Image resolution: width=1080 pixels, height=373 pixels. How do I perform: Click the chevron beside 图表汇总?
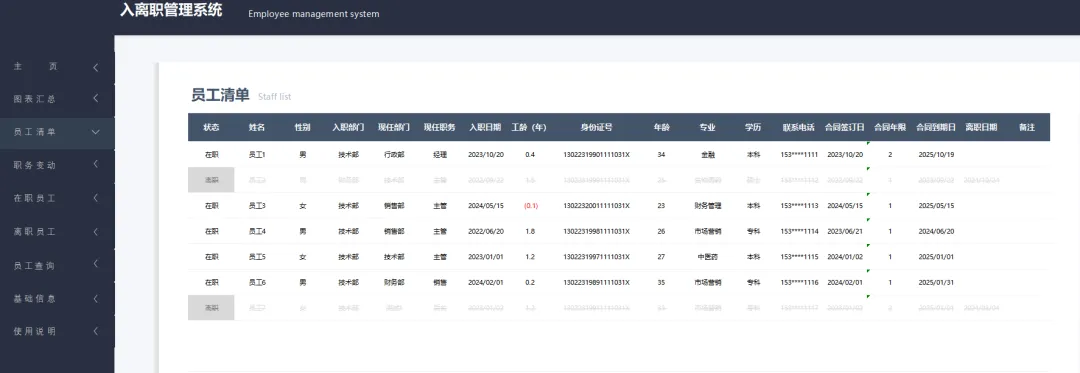point(96,98)
